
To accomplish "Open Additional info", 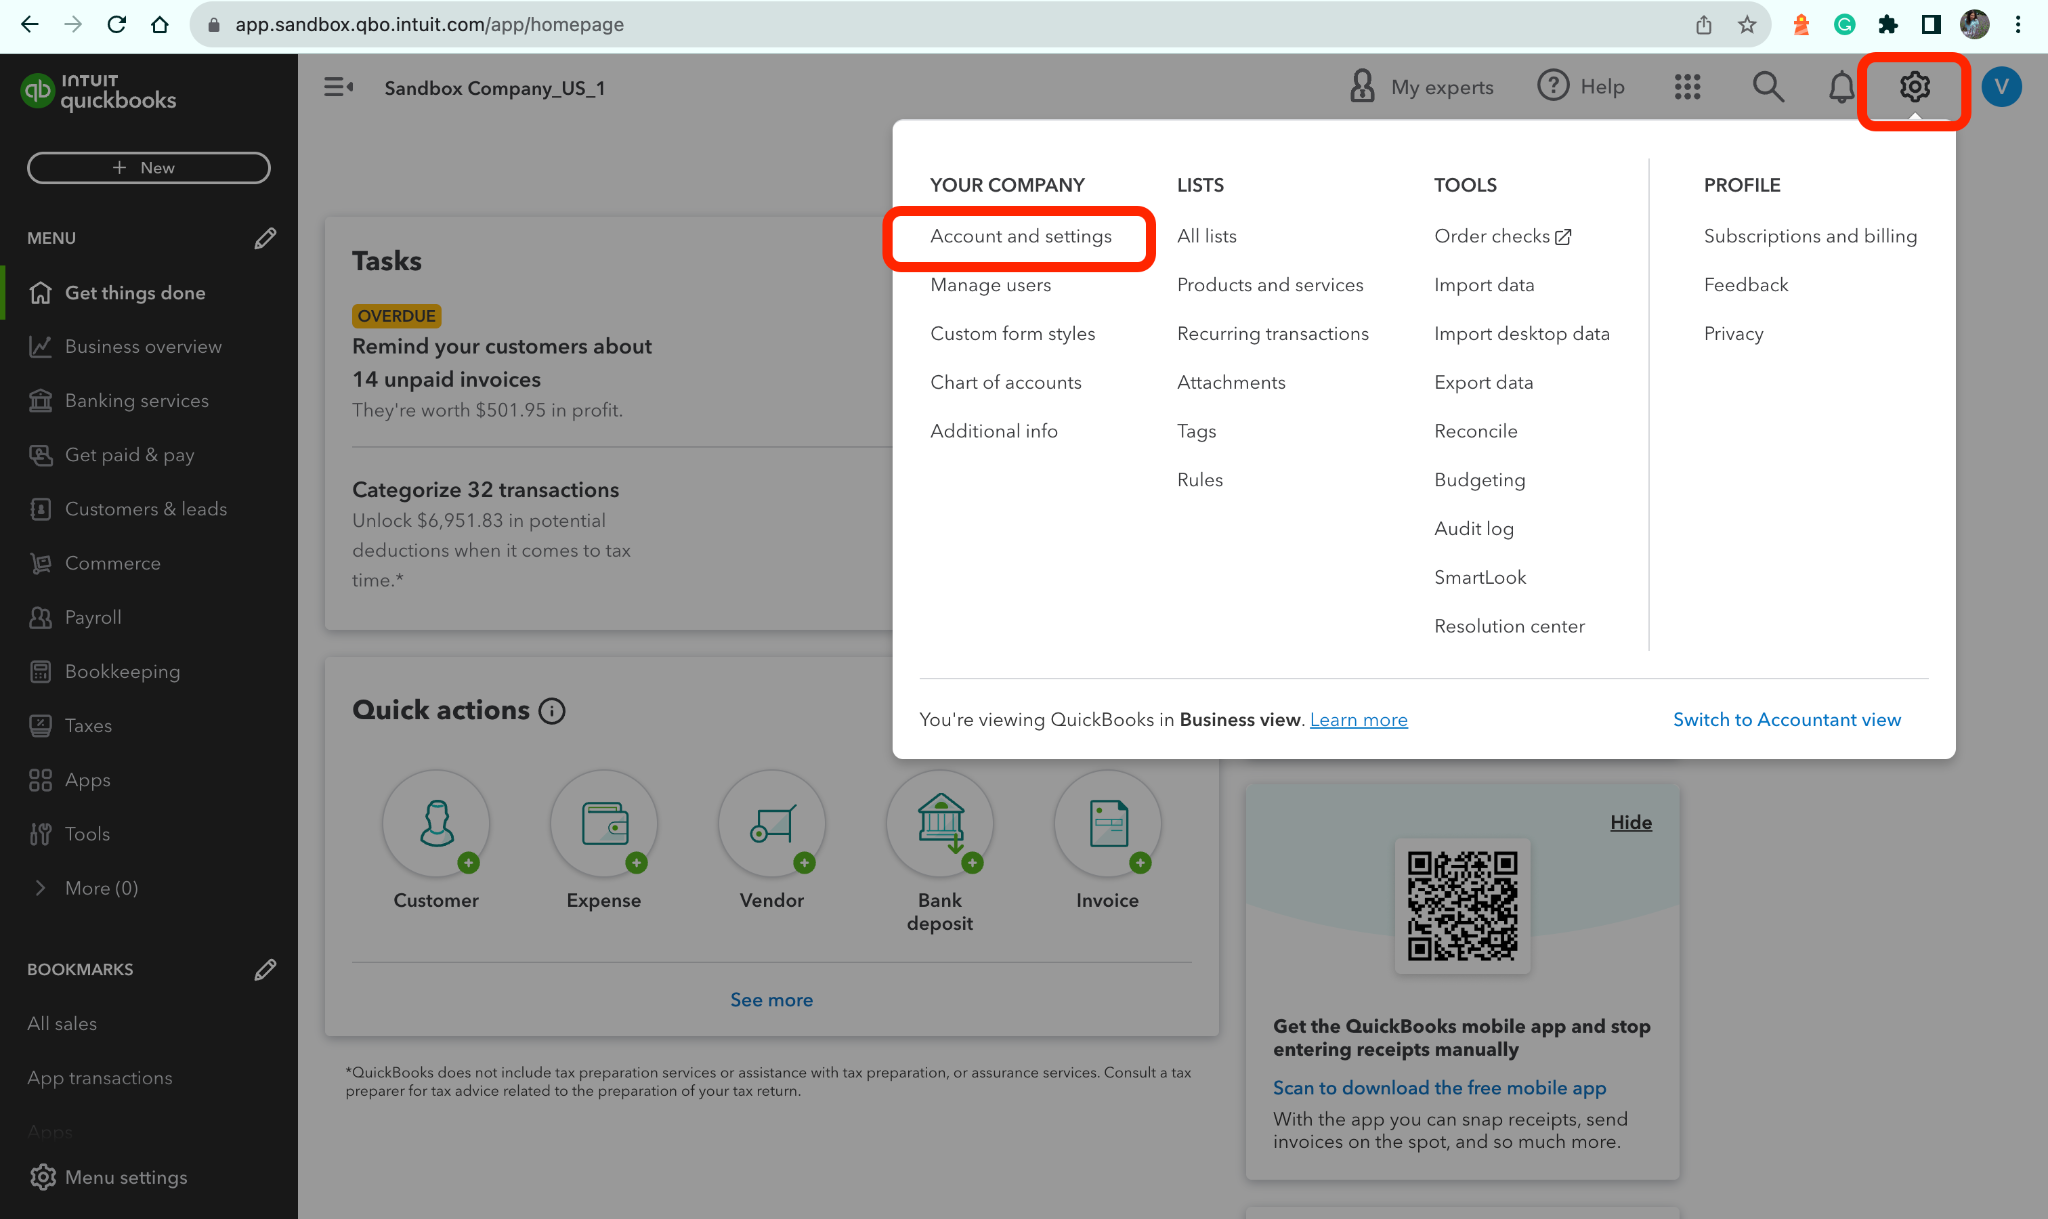I will (994, 431).
